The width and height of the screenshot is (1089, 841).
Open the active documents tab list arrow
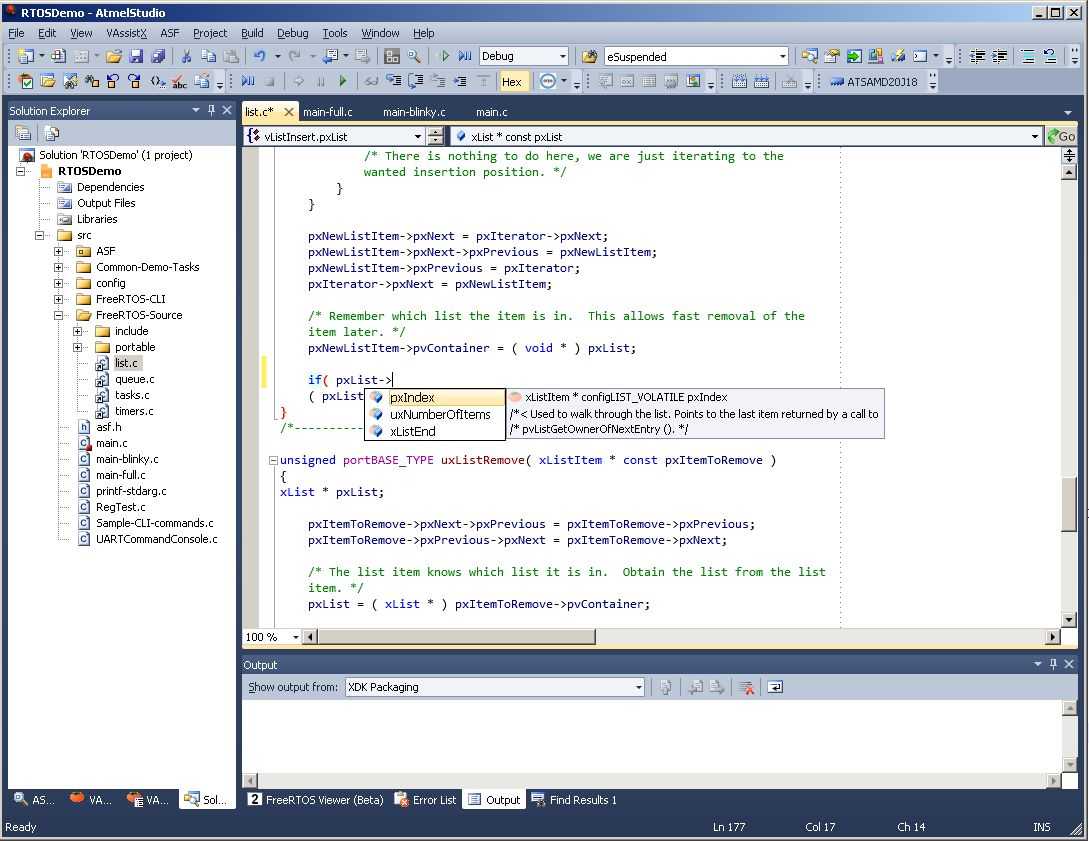[1067, 112]
